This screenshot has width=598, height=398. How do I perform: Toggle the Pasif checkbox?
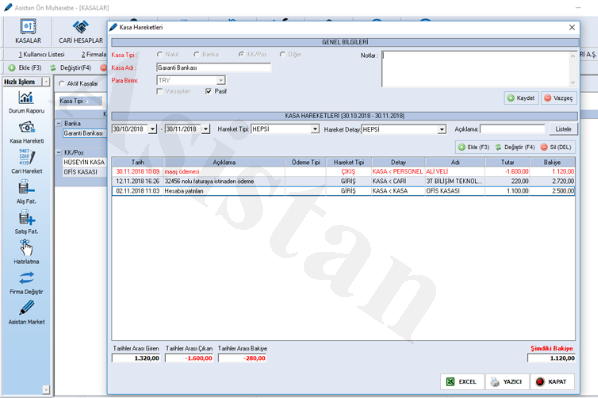tap(208, 91)
